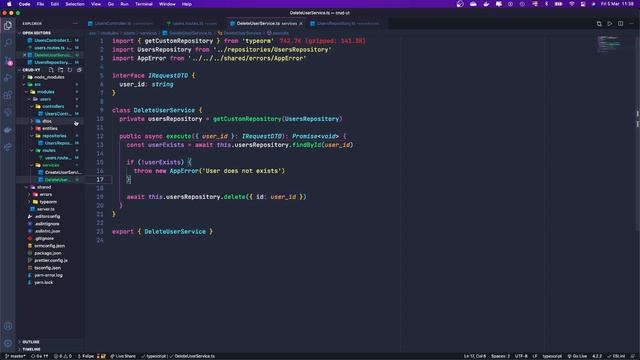Open the Search view in the activity bar
640x360 pixels.
(8, 42)
